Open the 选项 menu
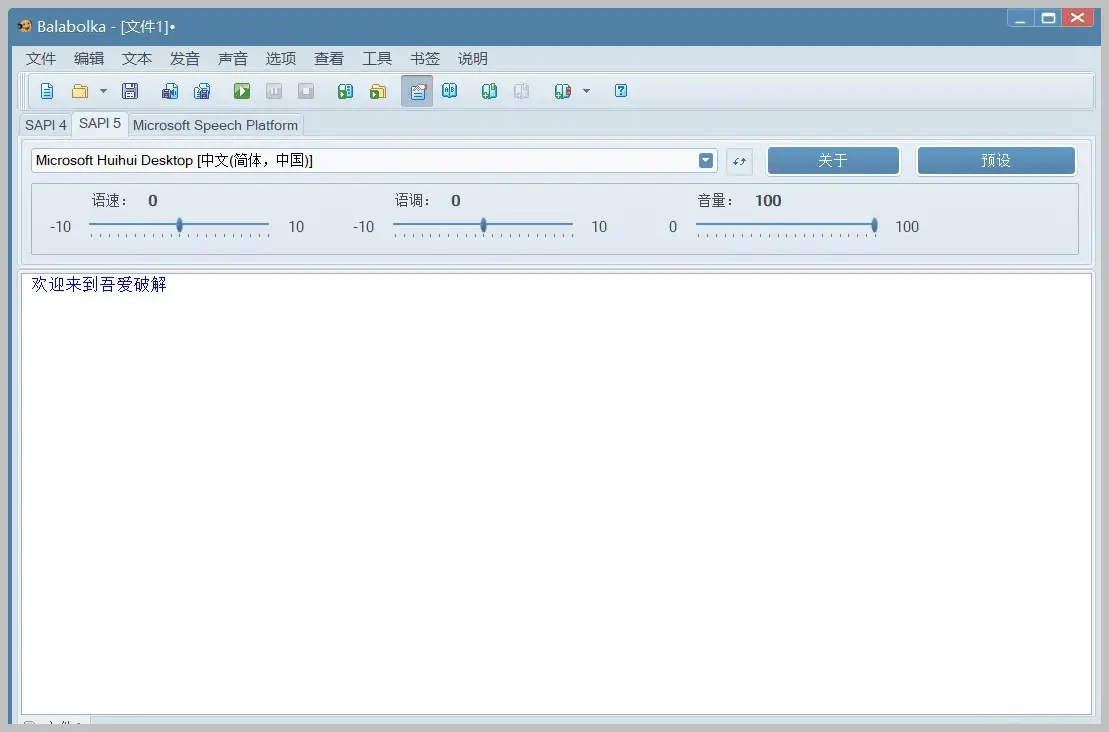This screenshot has height=732, width=1109. pyautogui.click(x=281, y=59)
